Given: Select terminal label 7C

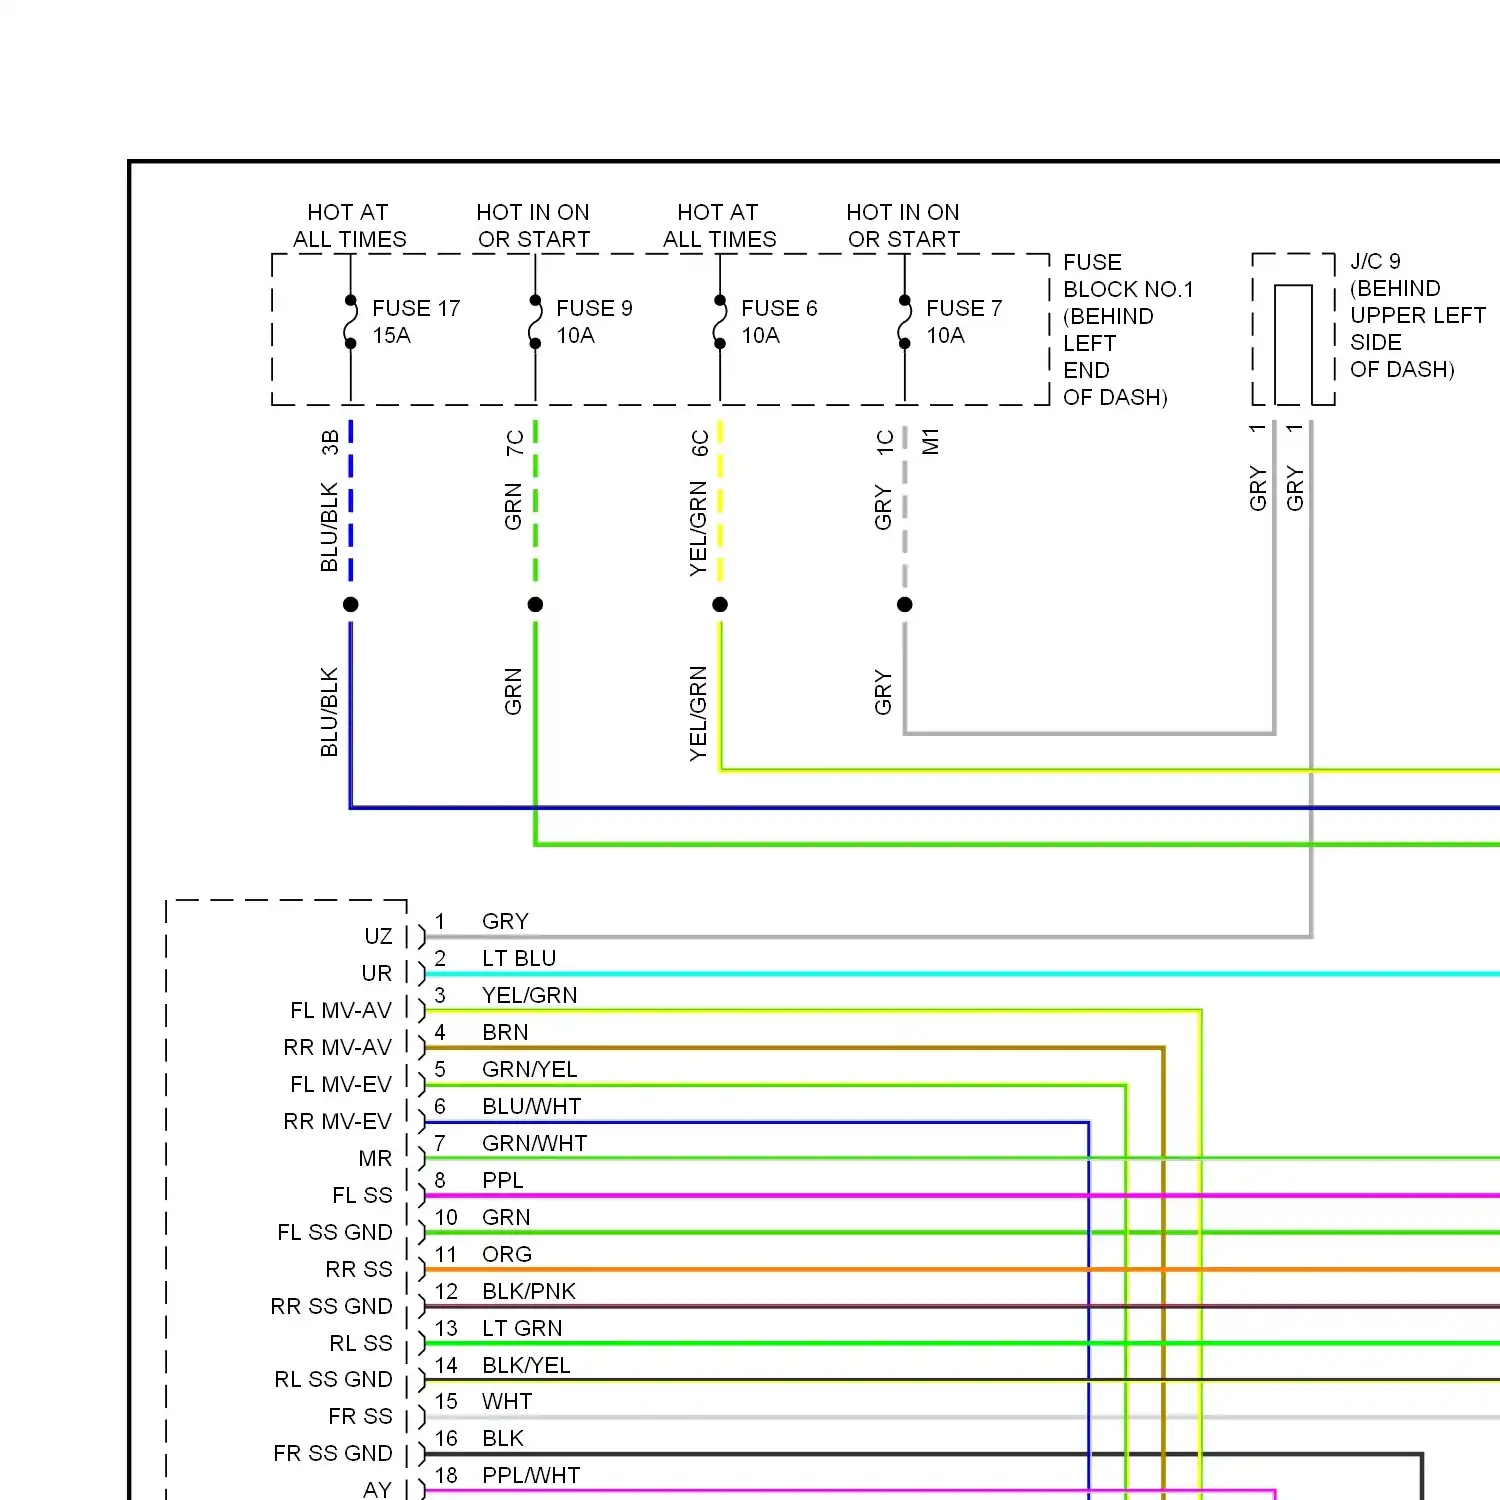Looking at the screenshot, I should 514,443.
